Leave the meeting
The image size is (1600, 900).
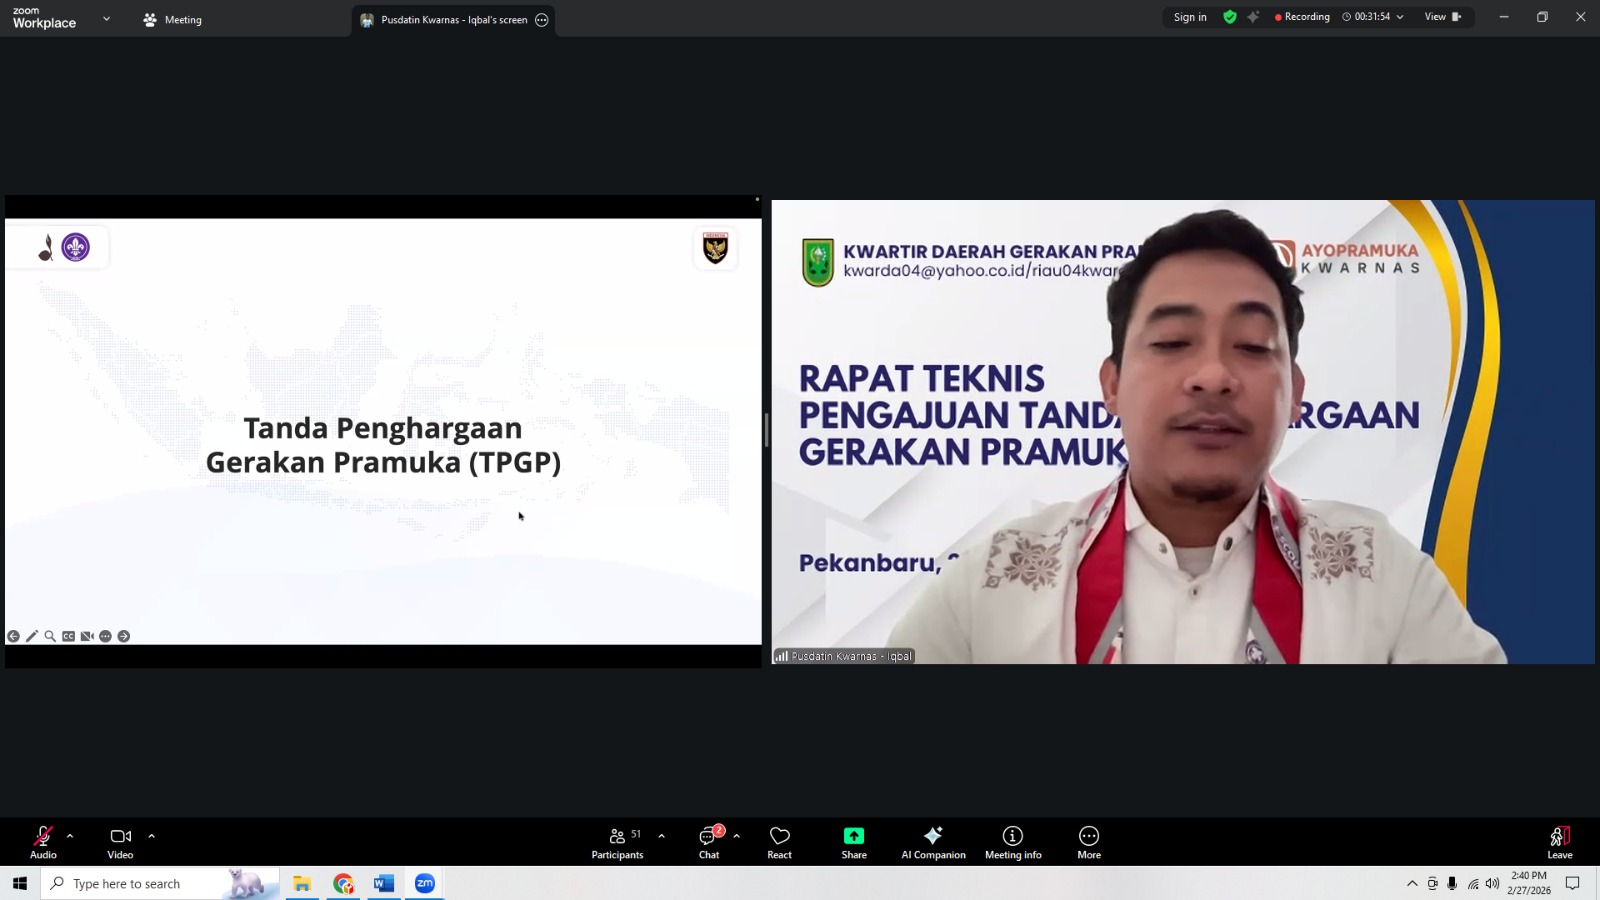(x=1559, y=841)
